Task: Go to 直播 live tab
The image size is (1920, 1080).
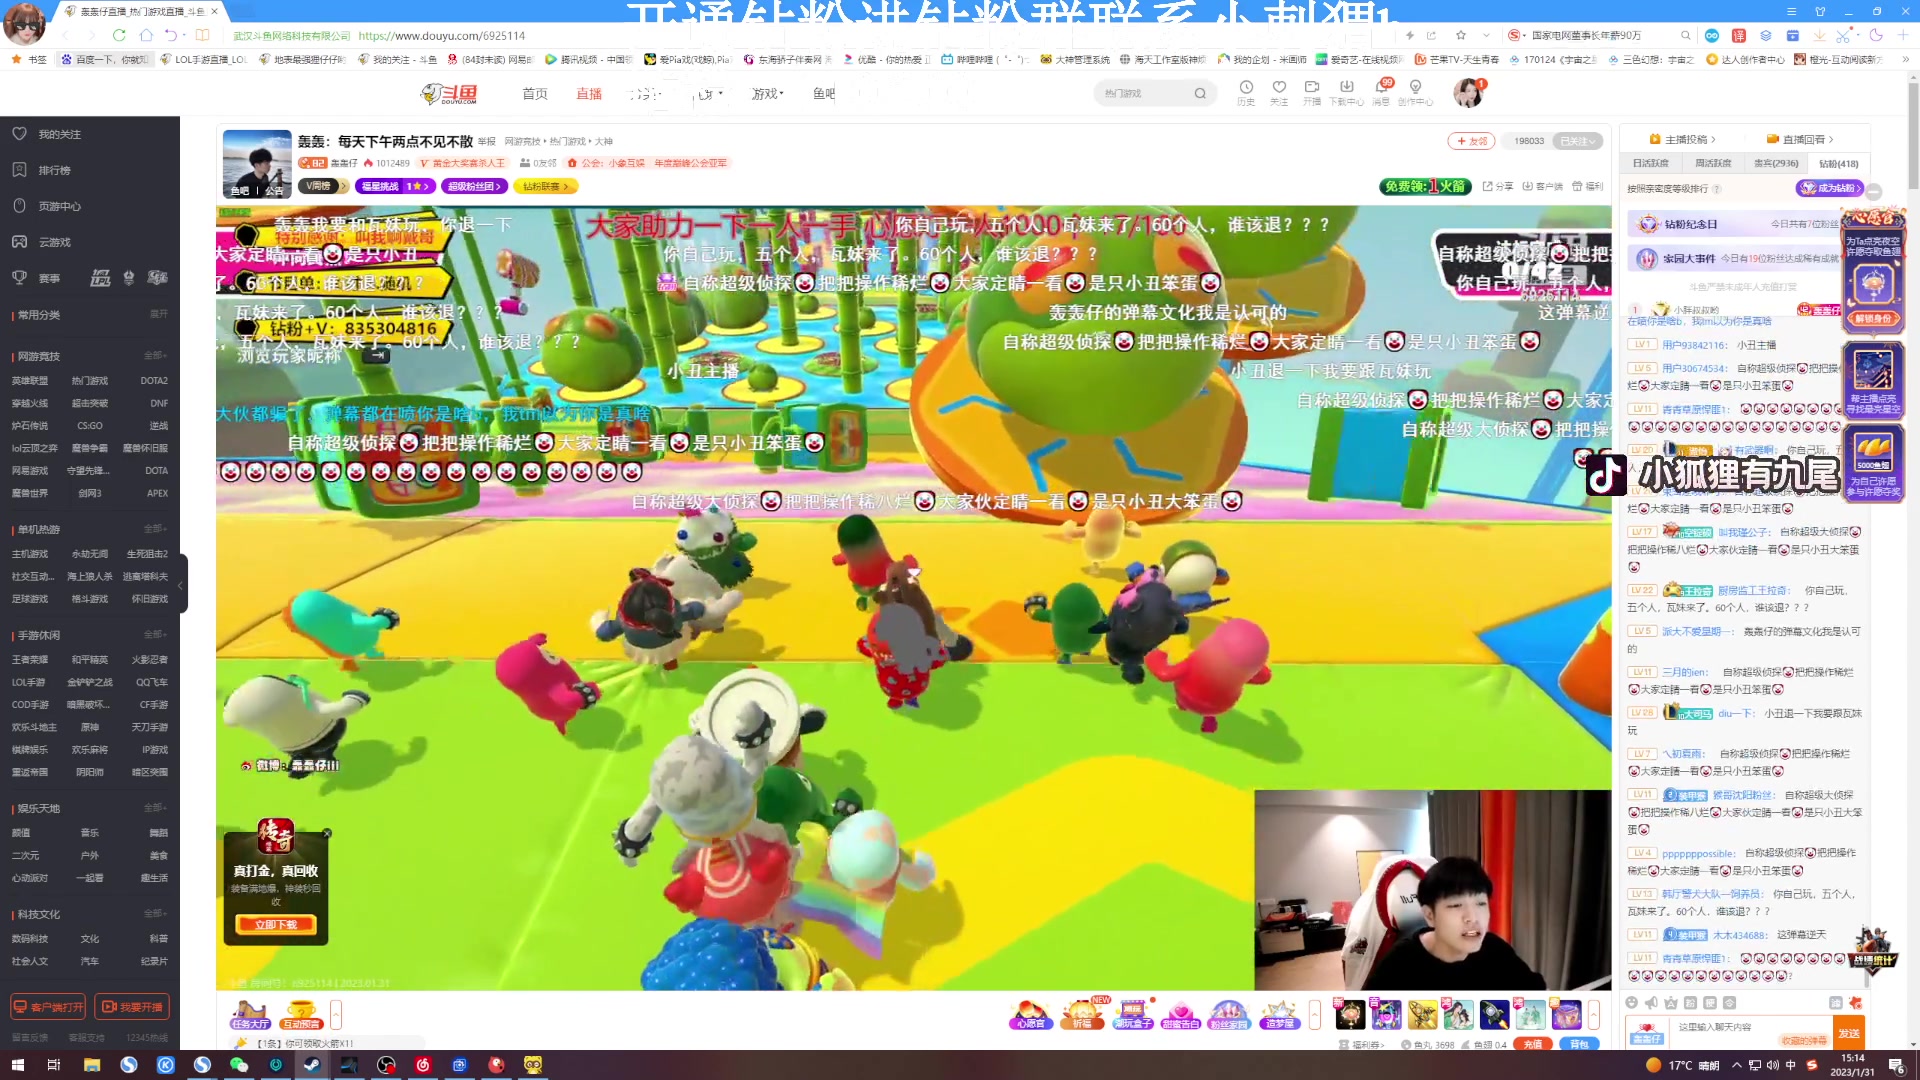Action: pyautogui.click(x=589, y=94)
